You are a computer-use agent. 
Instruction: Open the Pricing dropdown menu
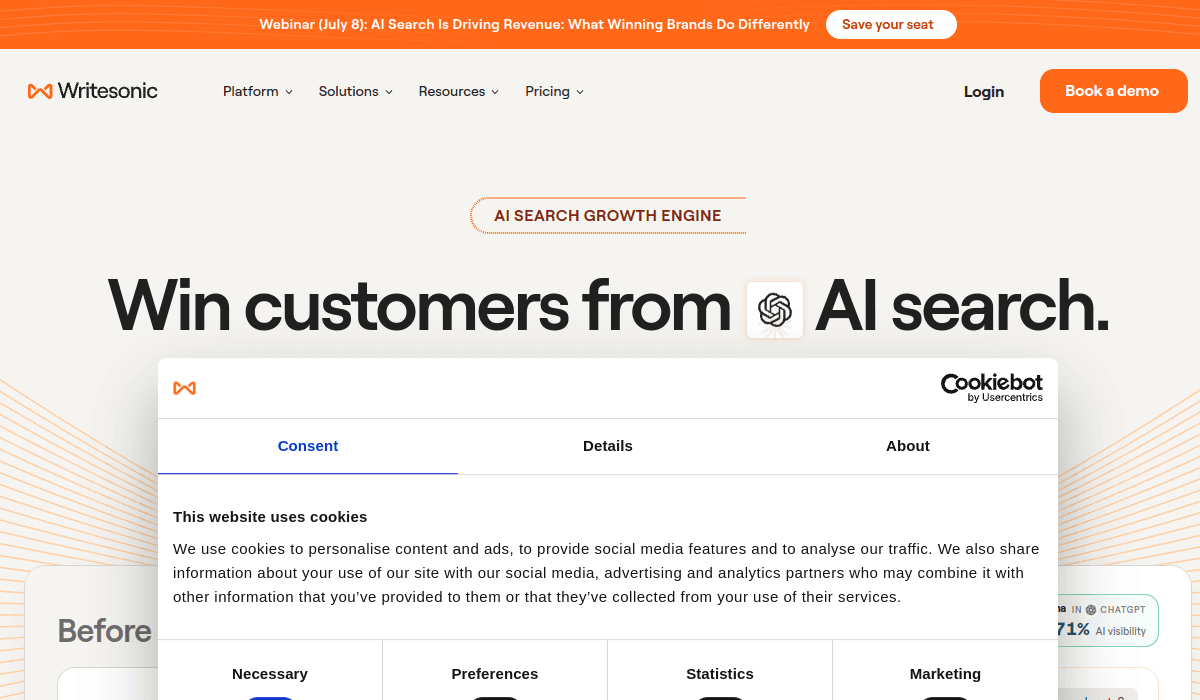(x=555, y=91)
